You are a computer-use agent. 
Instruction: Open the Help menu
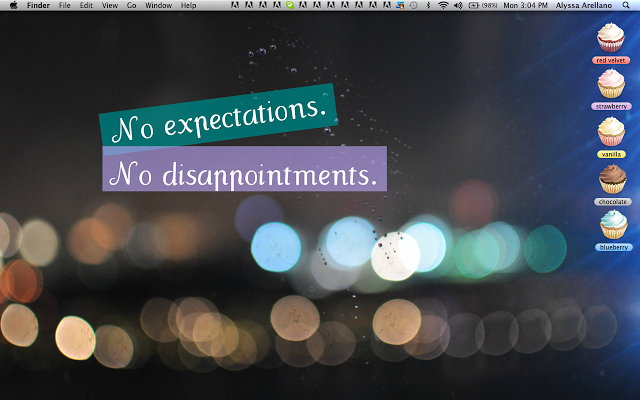(x=188, y=6)
